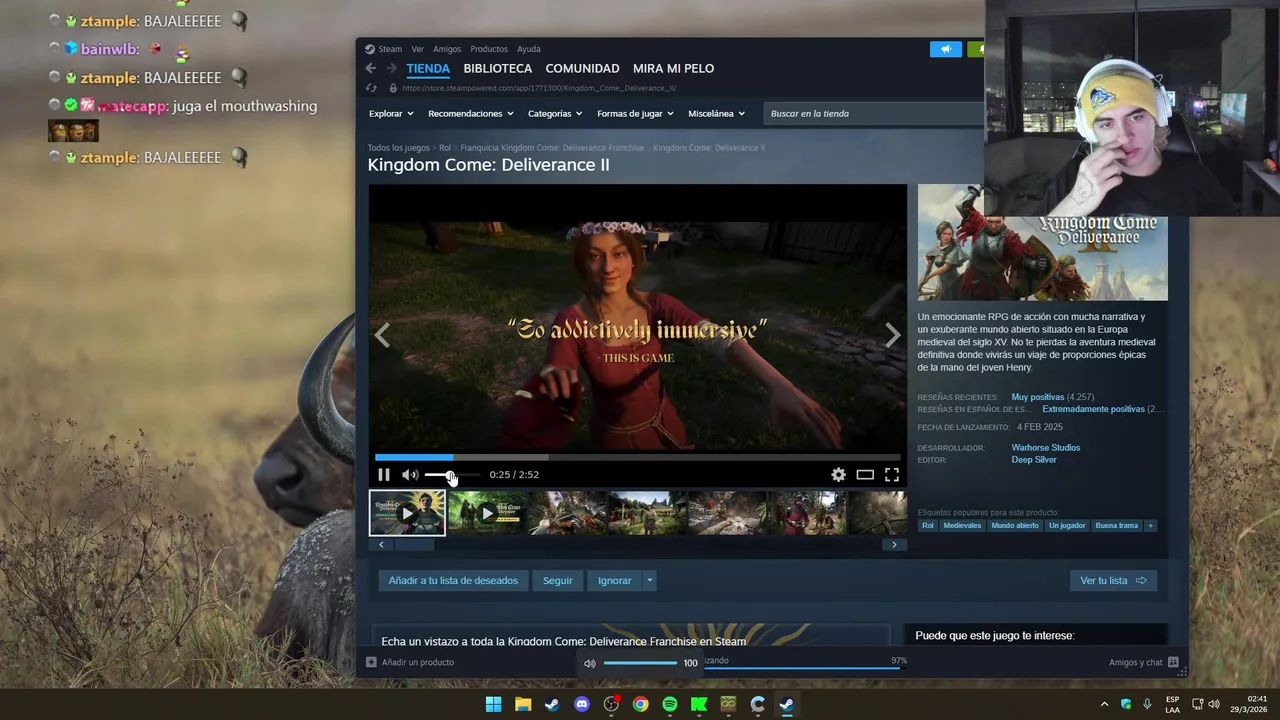Click the Franquicia Kingdom Come breadcrumb
The image size is (1280, 720).
552,148
